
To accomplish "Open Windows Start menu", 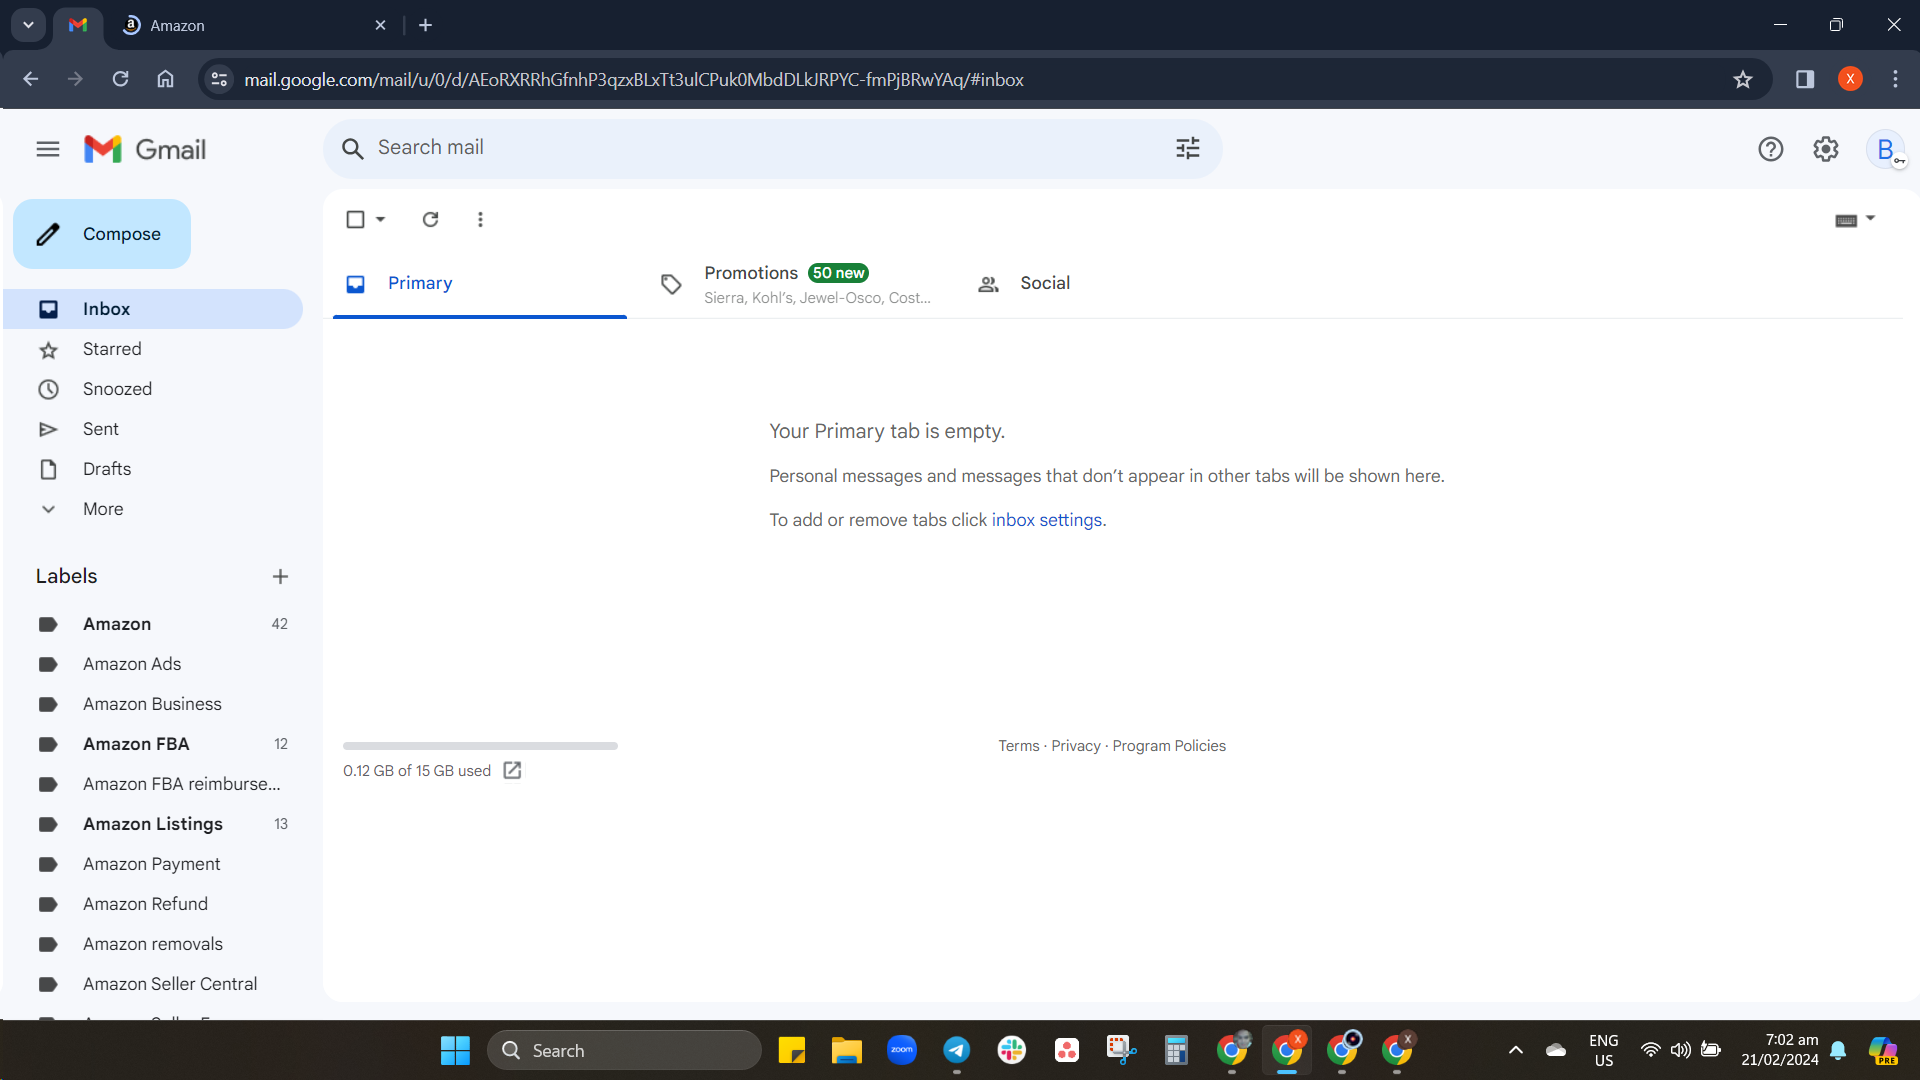I will (455, 1050).
